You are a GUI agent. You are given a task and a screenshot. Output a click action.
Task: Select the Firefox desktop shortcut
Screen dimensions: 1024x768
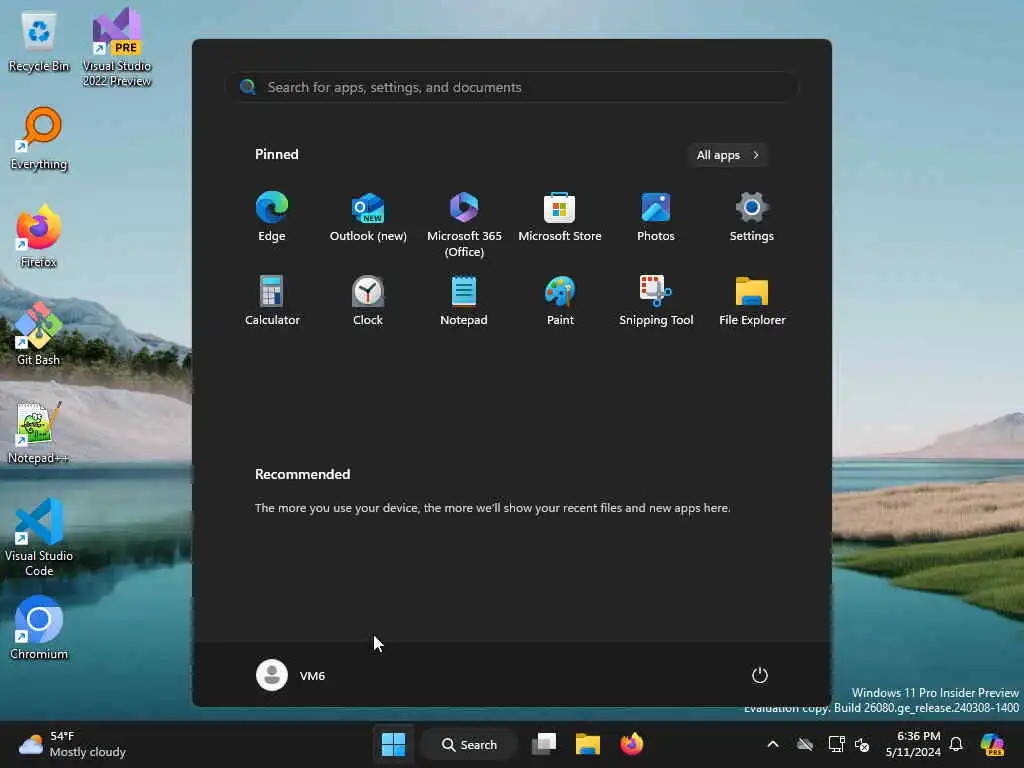tap(39, 236)
